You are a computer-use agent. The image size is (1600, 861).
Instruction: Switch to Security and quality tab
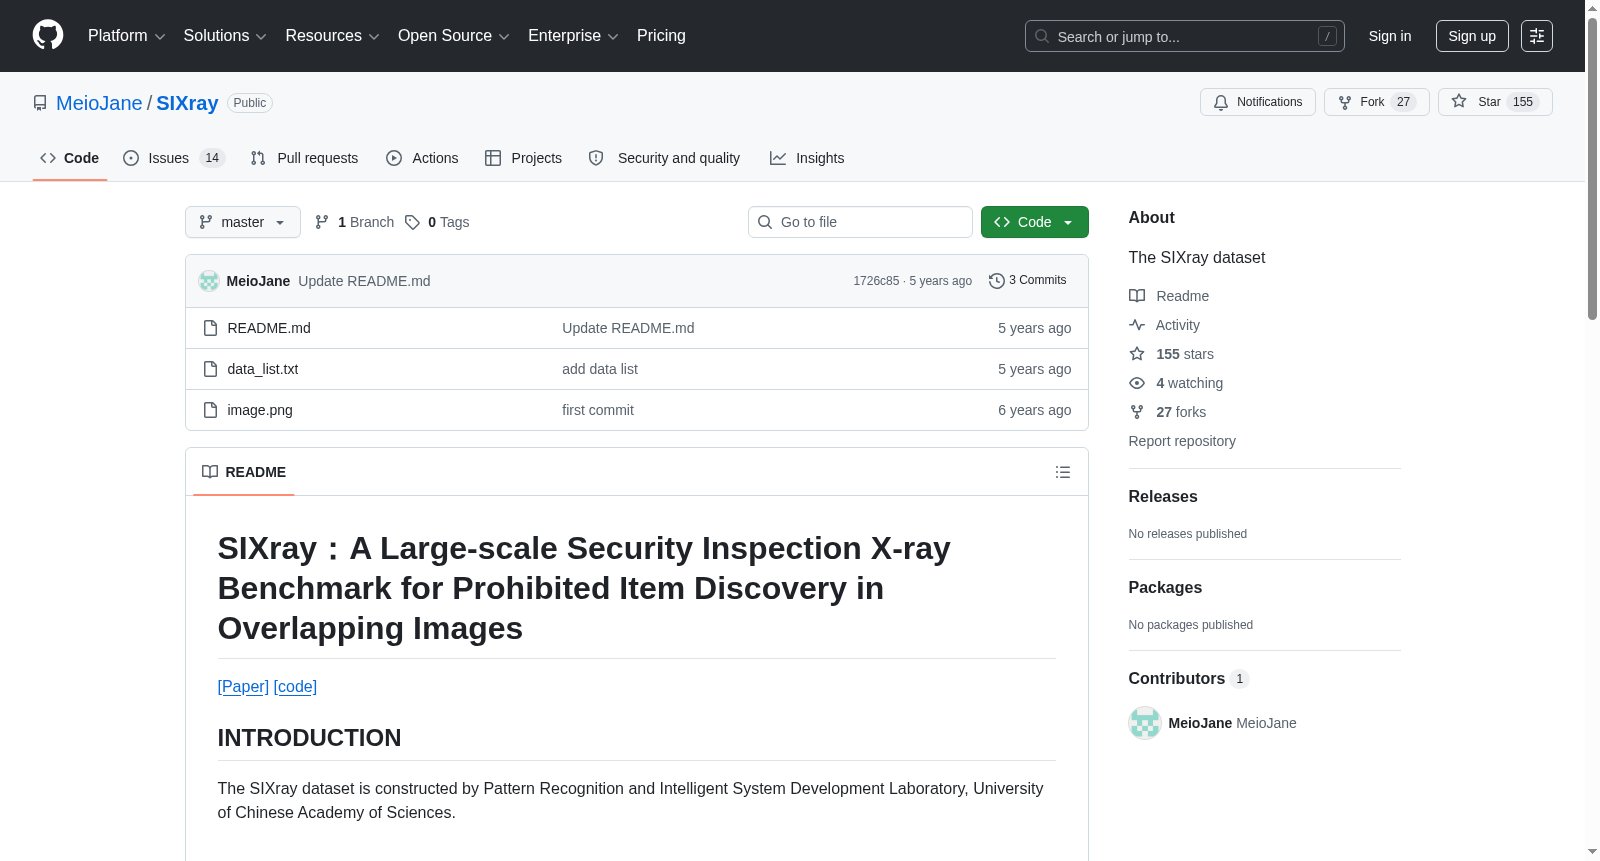click(x=664, y=158)
